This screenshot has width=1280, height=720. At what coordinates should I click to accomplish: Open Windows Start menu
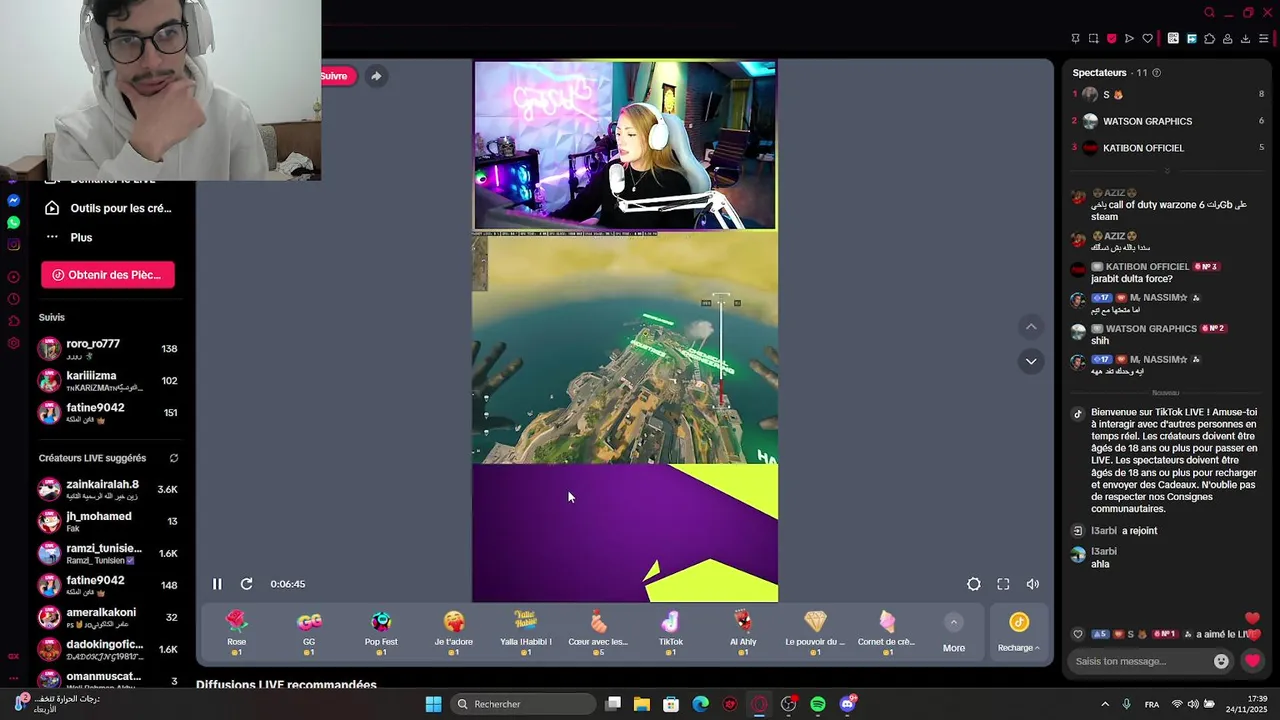(433, 704)
